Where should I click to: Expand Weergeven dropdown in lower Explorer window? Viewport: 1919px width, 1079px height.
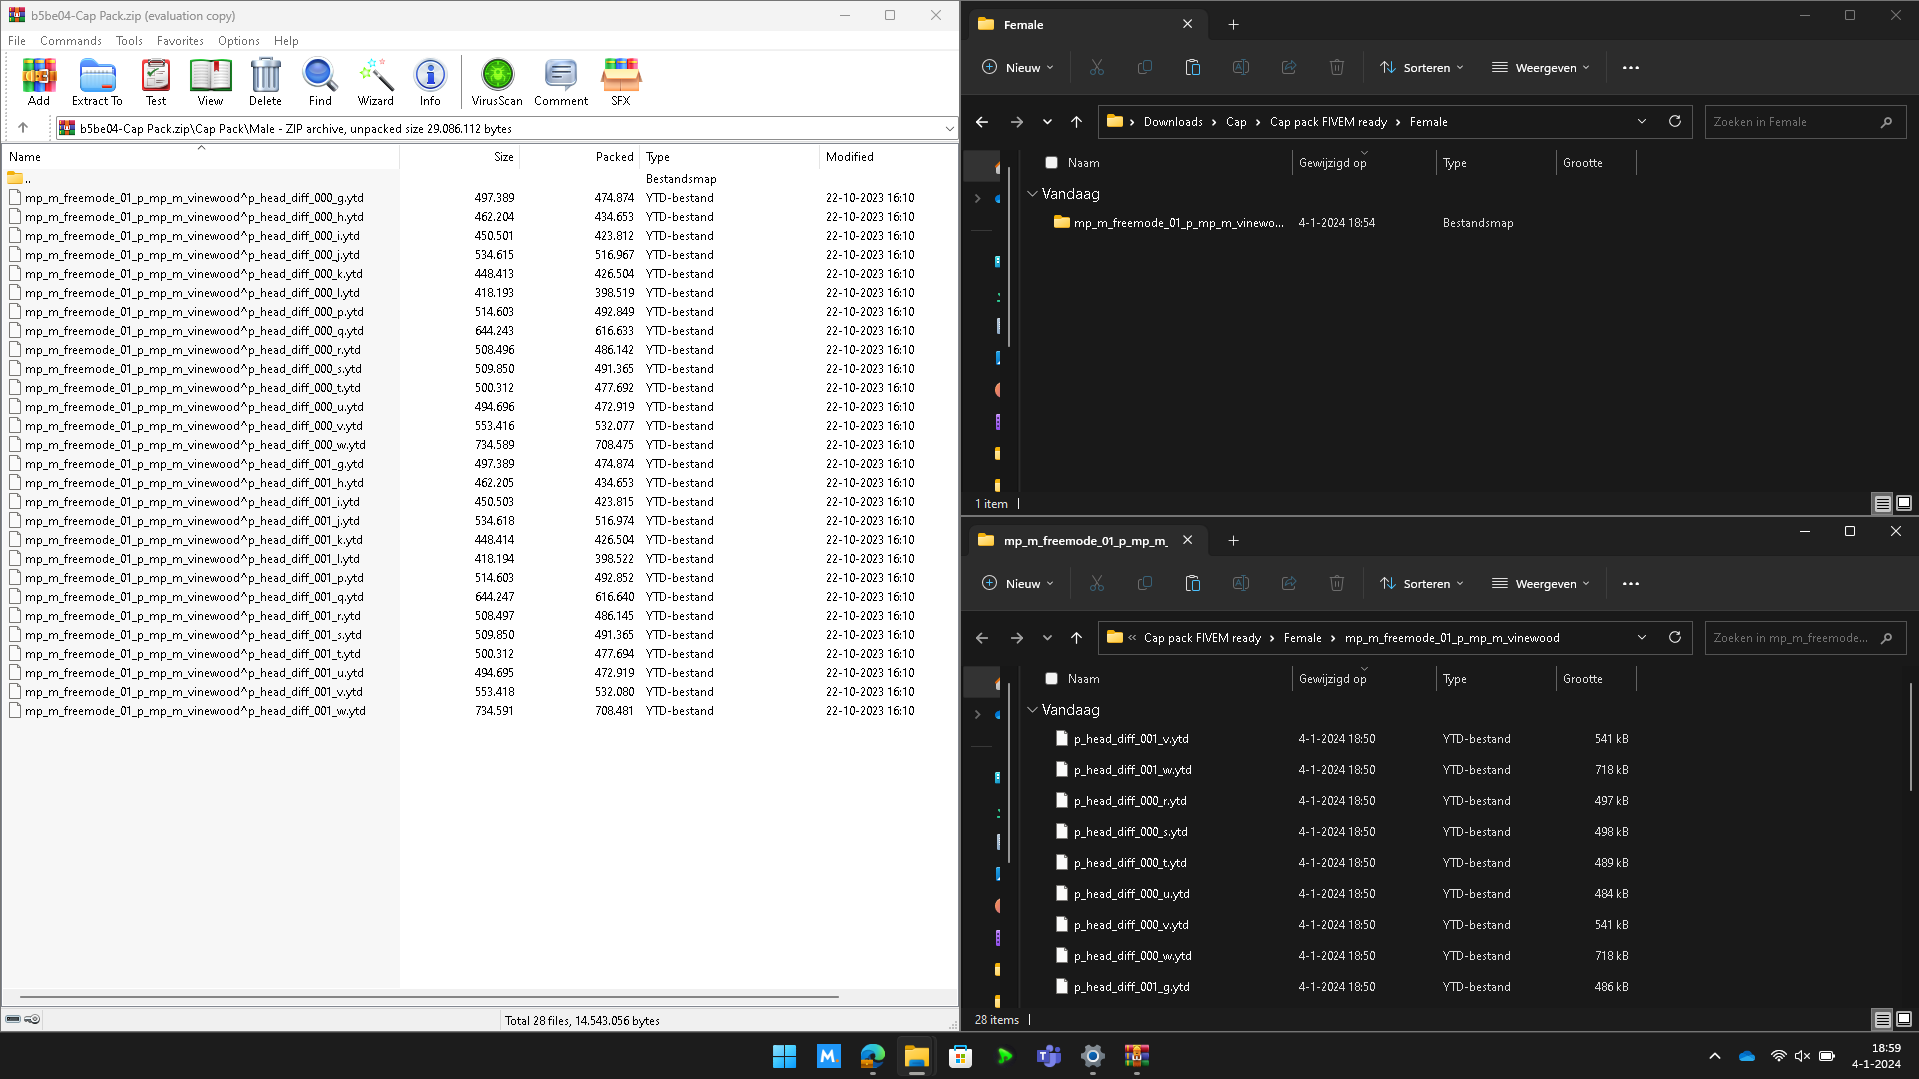click(x=1540, y=584)
